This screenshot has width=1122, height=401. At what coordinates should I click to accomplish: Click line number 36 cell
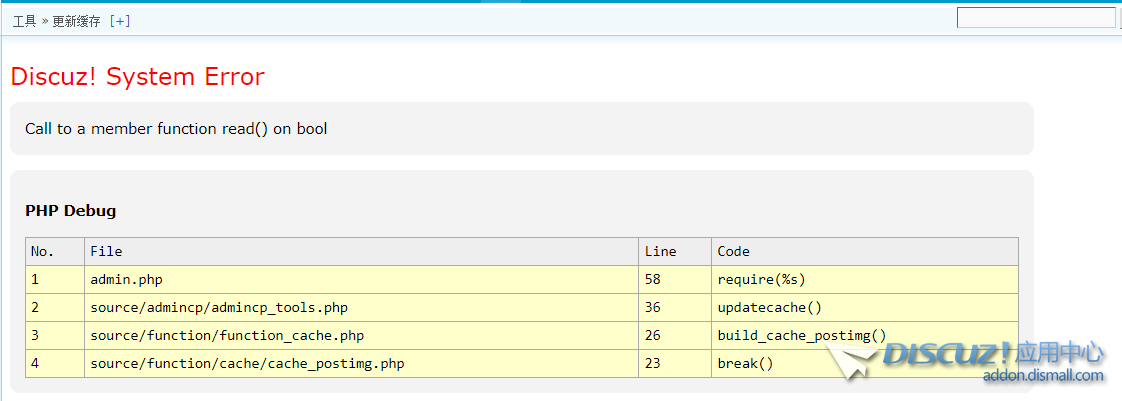tap(675, 307)
